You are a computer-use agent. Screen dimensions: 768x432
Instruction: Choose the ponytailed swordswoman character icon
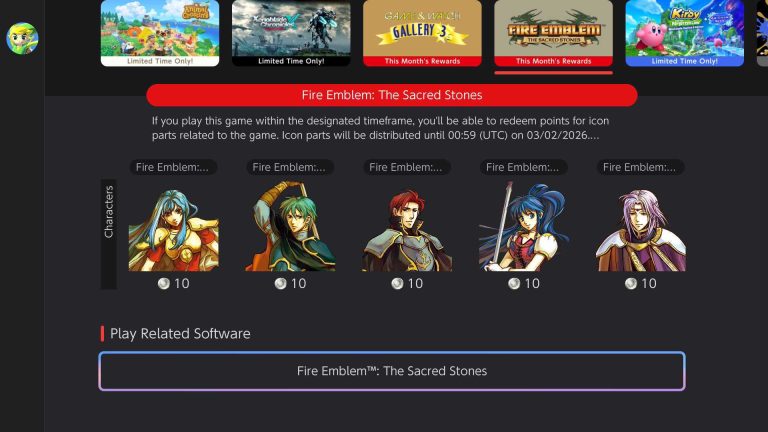point(524,226)
